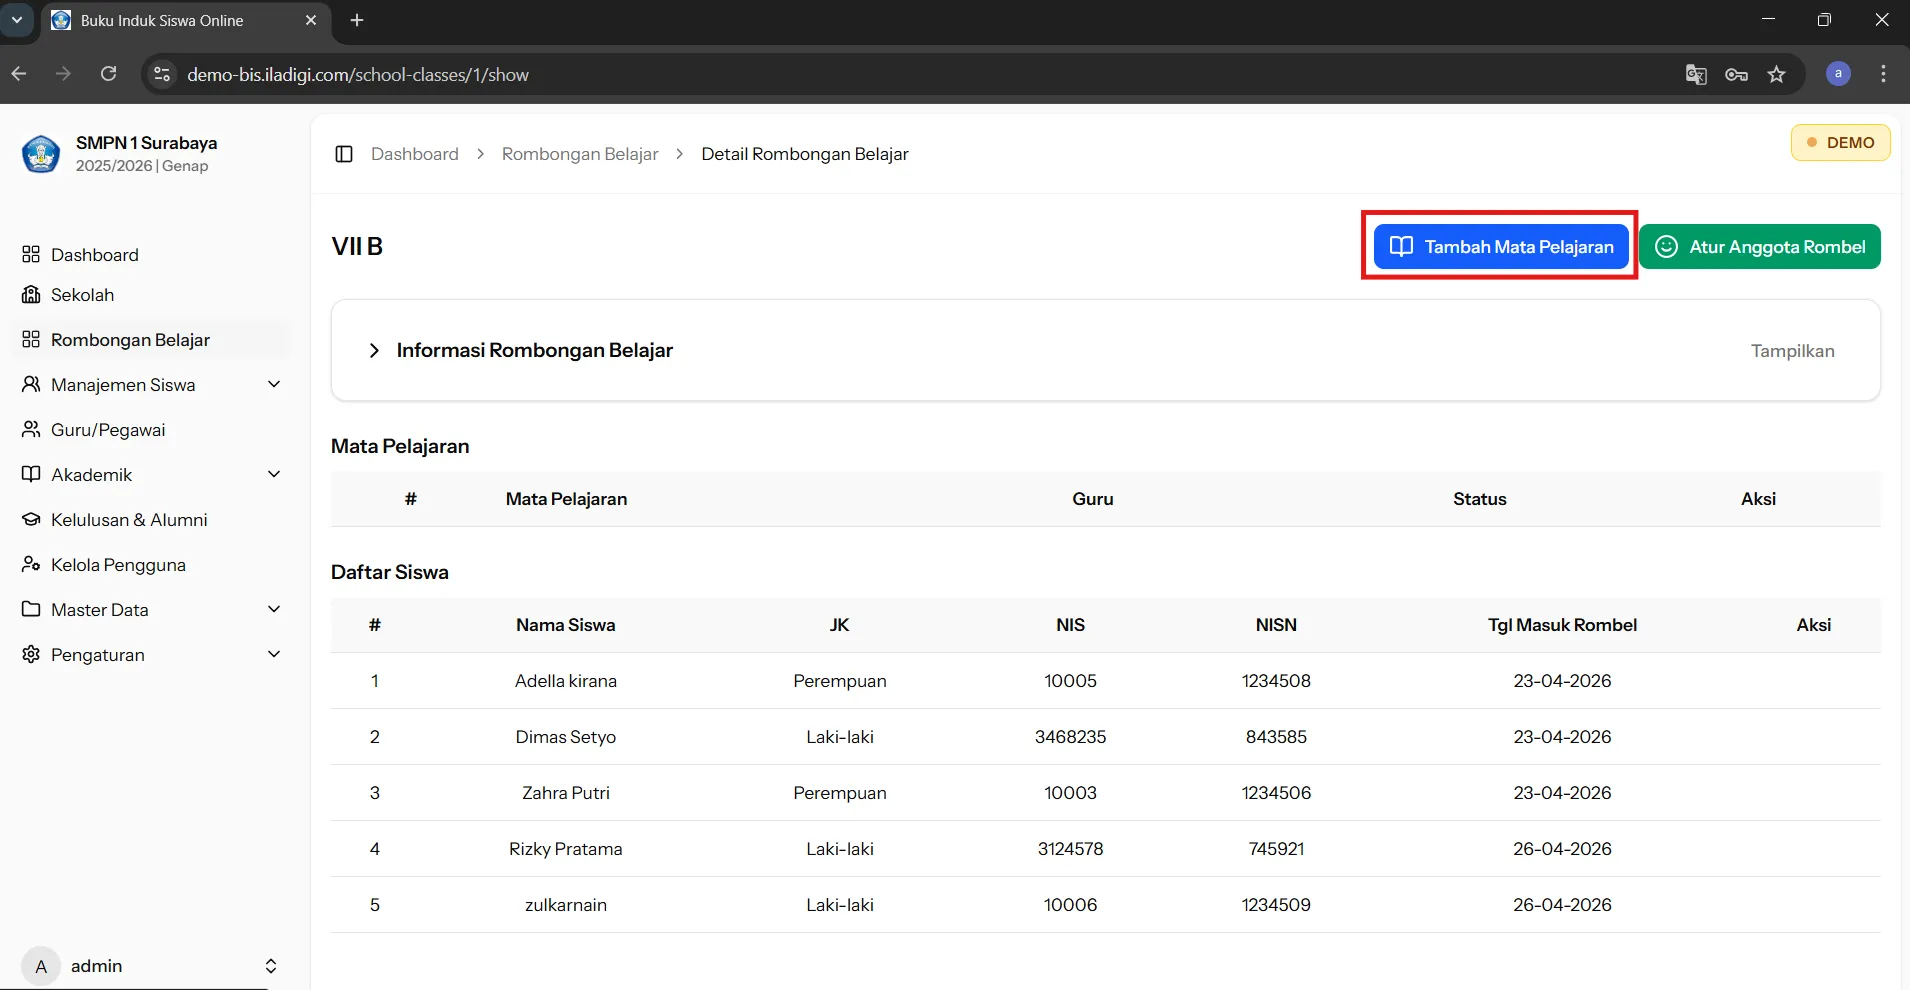1910x990 pixels.
Task: Go to the Rombongan Belajar breadcrumb link
Action: pos(580,154)
